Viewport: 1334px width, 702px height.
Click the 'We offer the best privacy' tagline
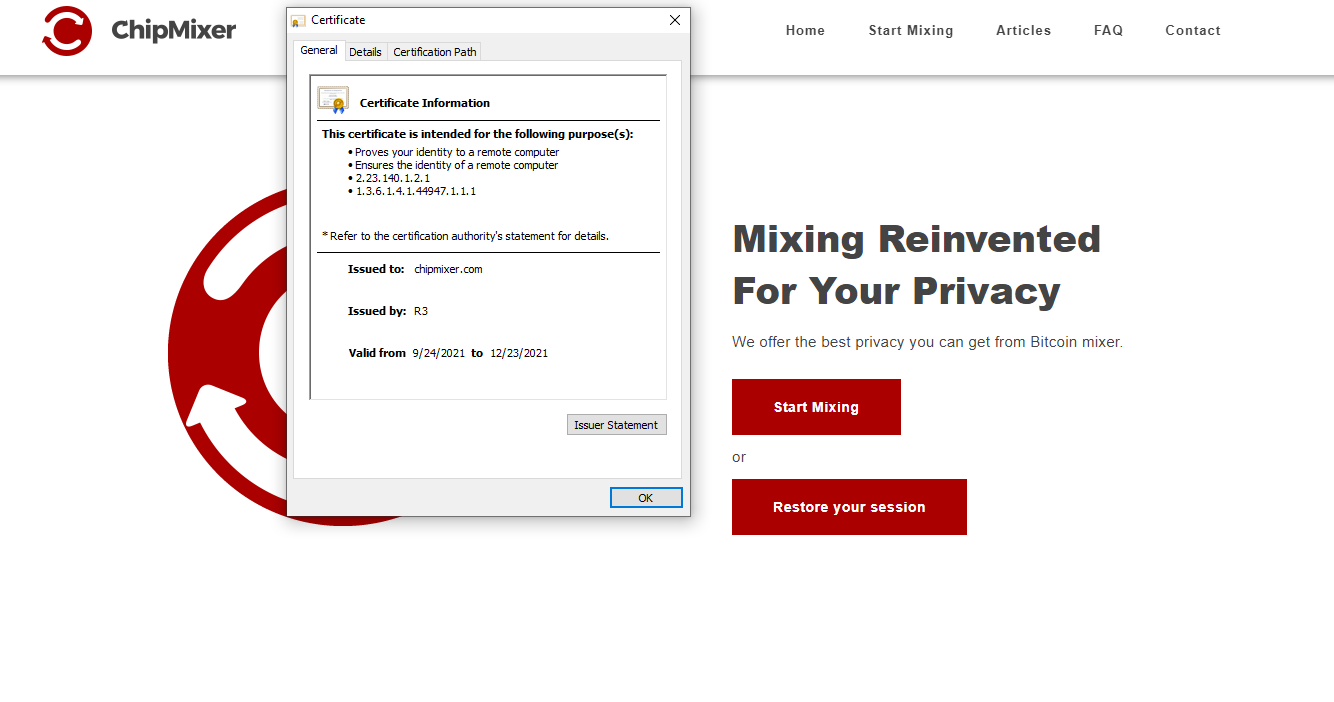click(x=927, y=342)
